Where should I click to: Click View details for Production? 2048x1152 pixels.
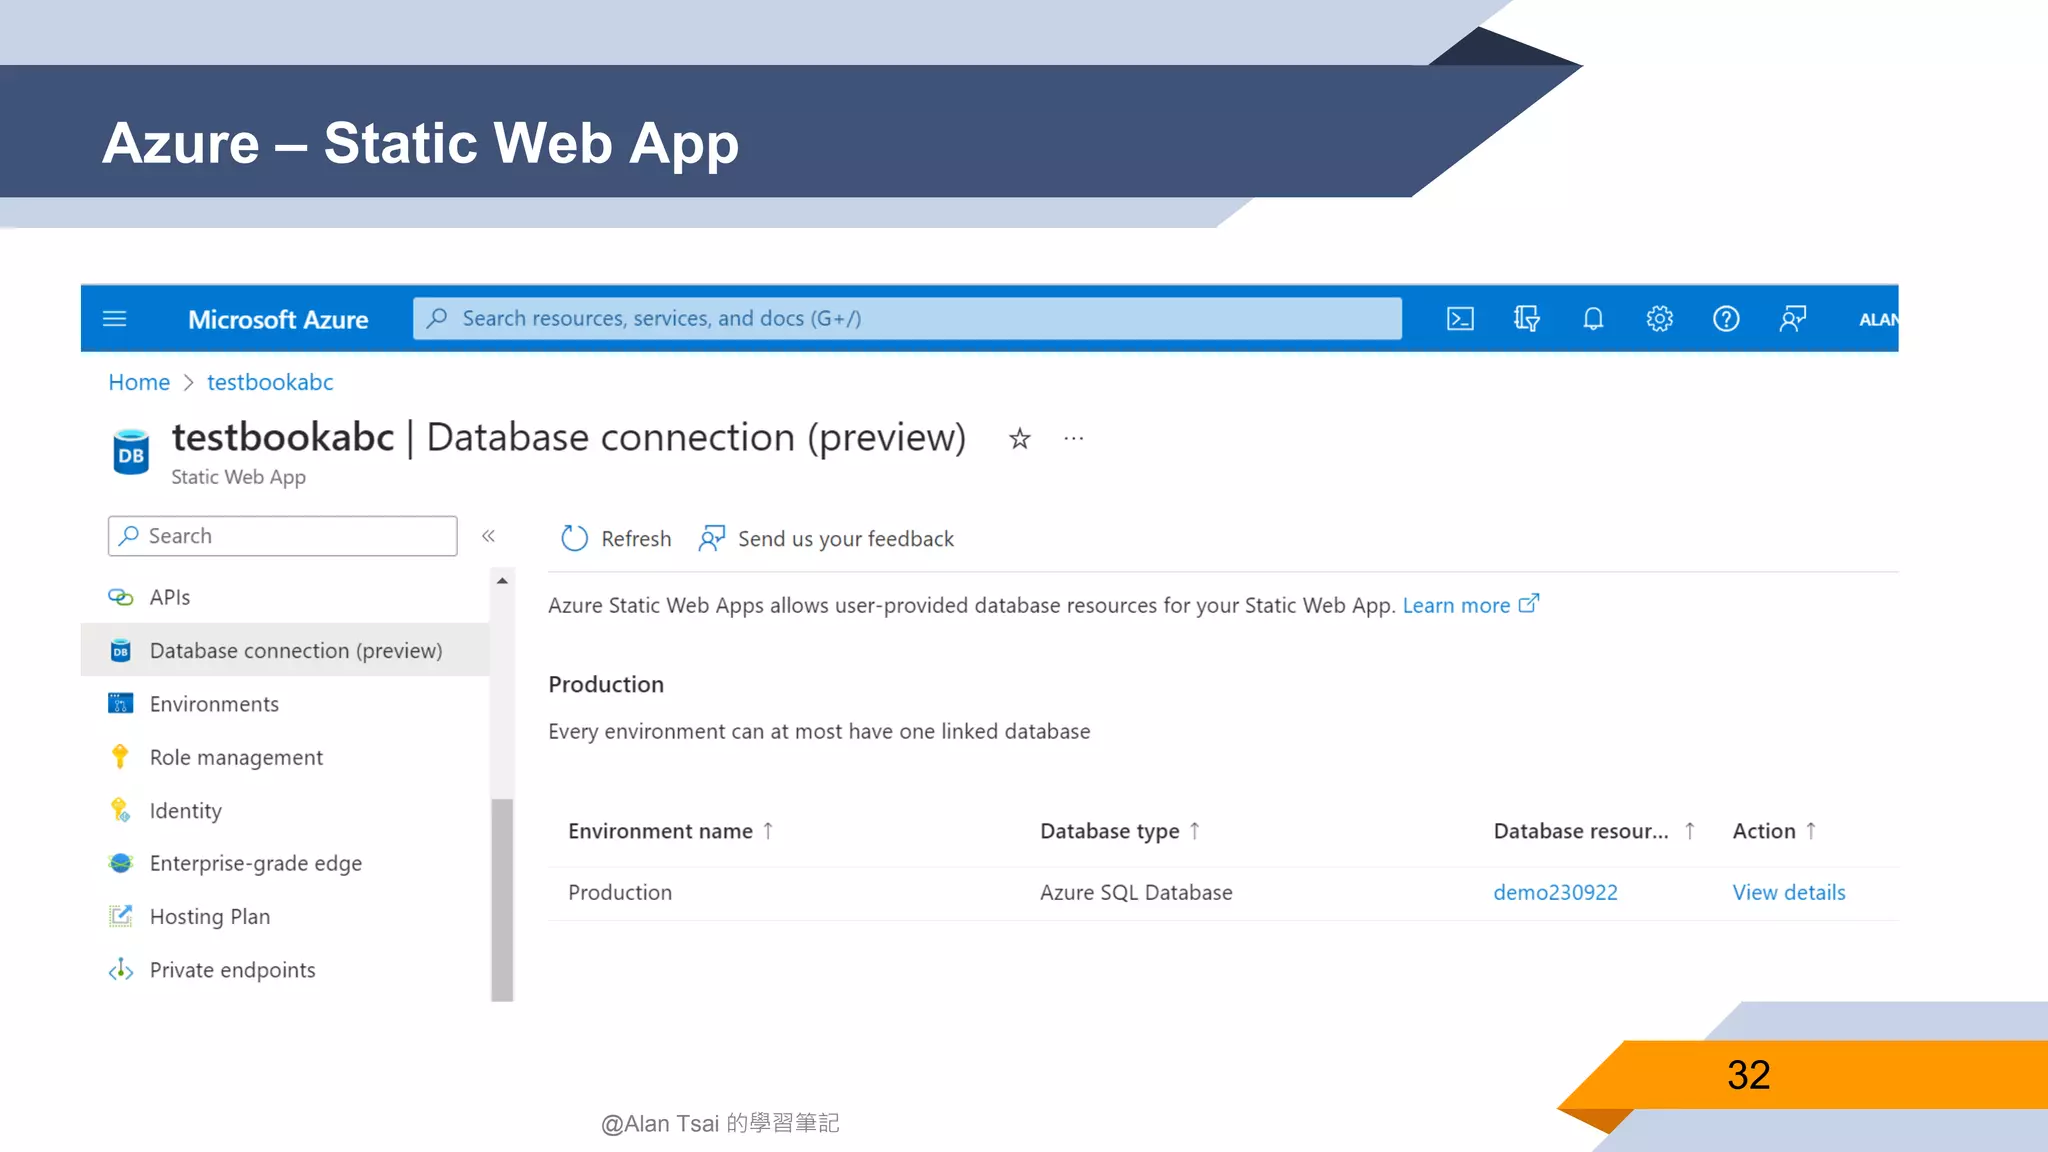1789,892
